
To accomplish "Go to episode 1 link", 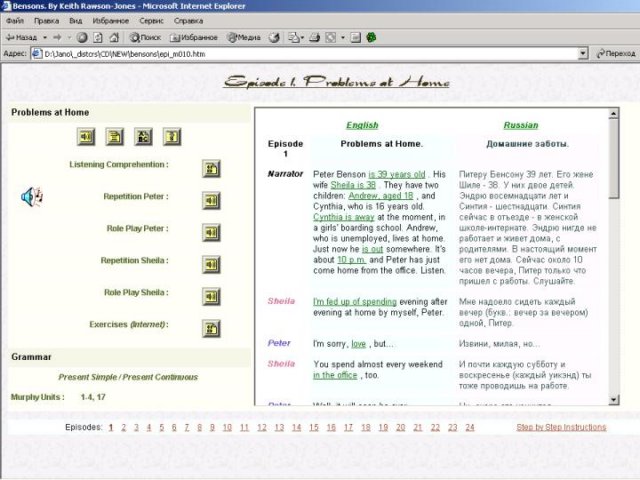I will (x=111, y=427).
